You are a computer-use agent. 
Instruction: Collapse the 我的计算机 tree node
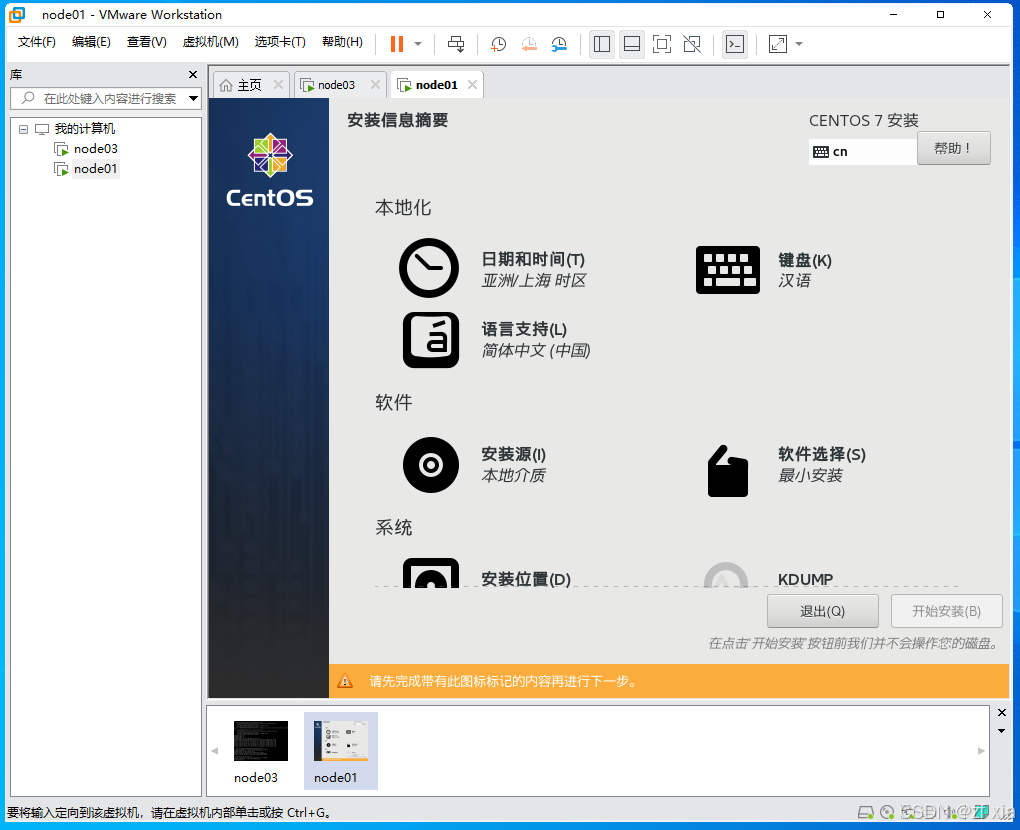pos(23,129)
